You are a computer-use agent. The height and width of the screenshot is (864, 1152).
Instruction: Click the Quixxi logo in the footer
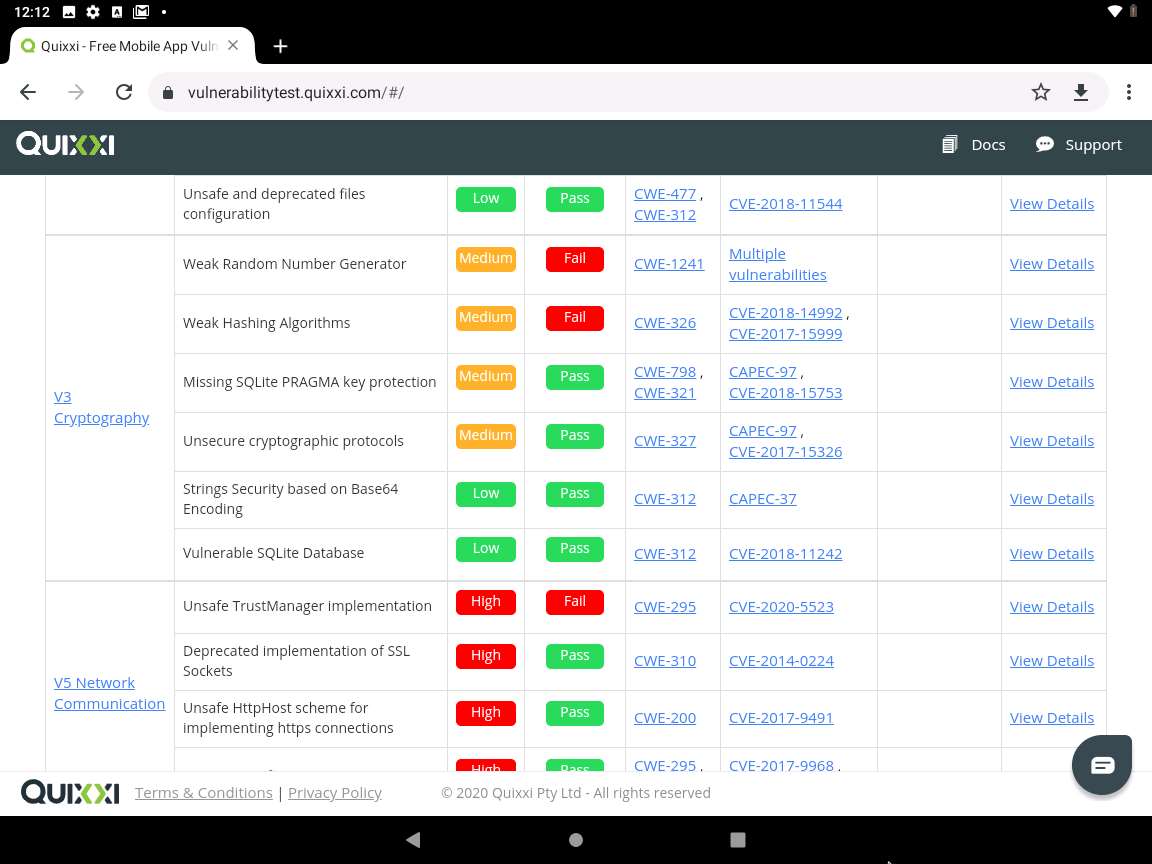pyautogui.click(x=69, y=792)
